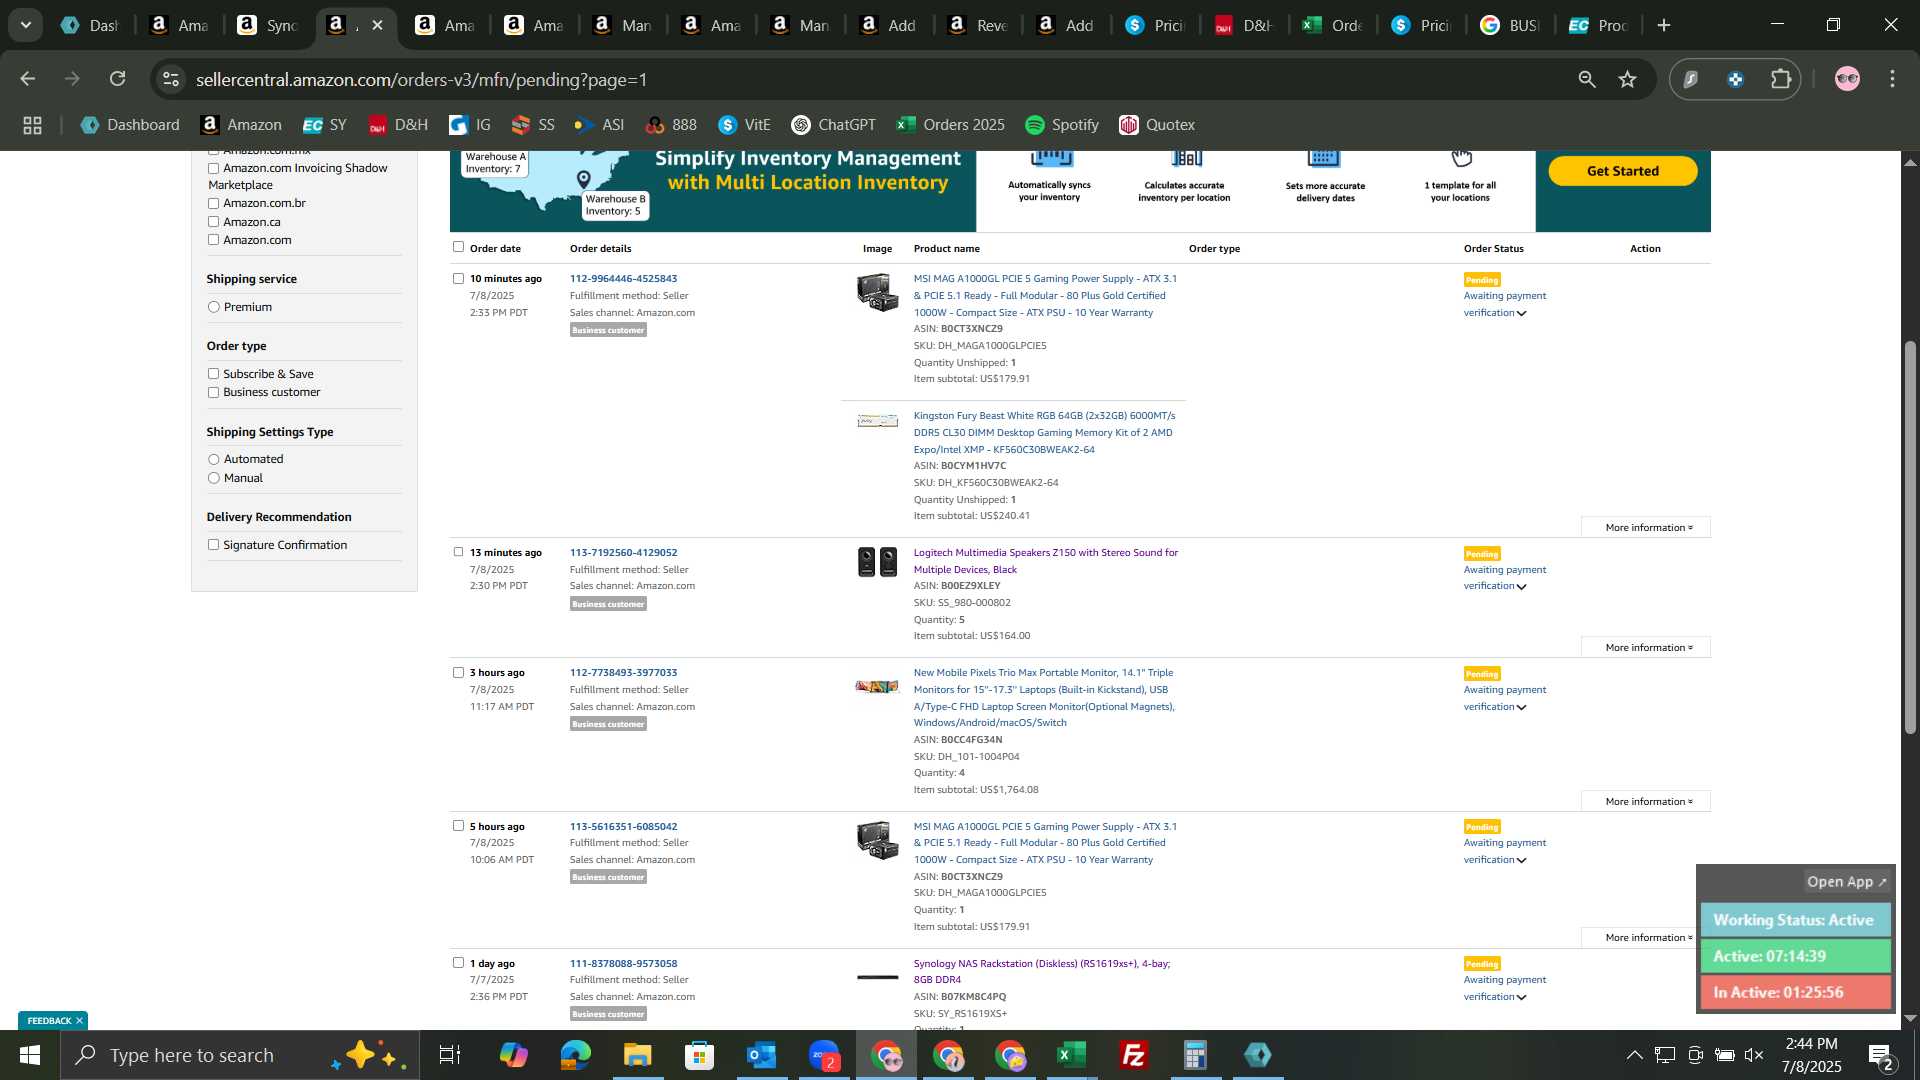Switch to the D&H browser tab
Viewport: 1920px width, 1080px height.
tap(1244, 25)
